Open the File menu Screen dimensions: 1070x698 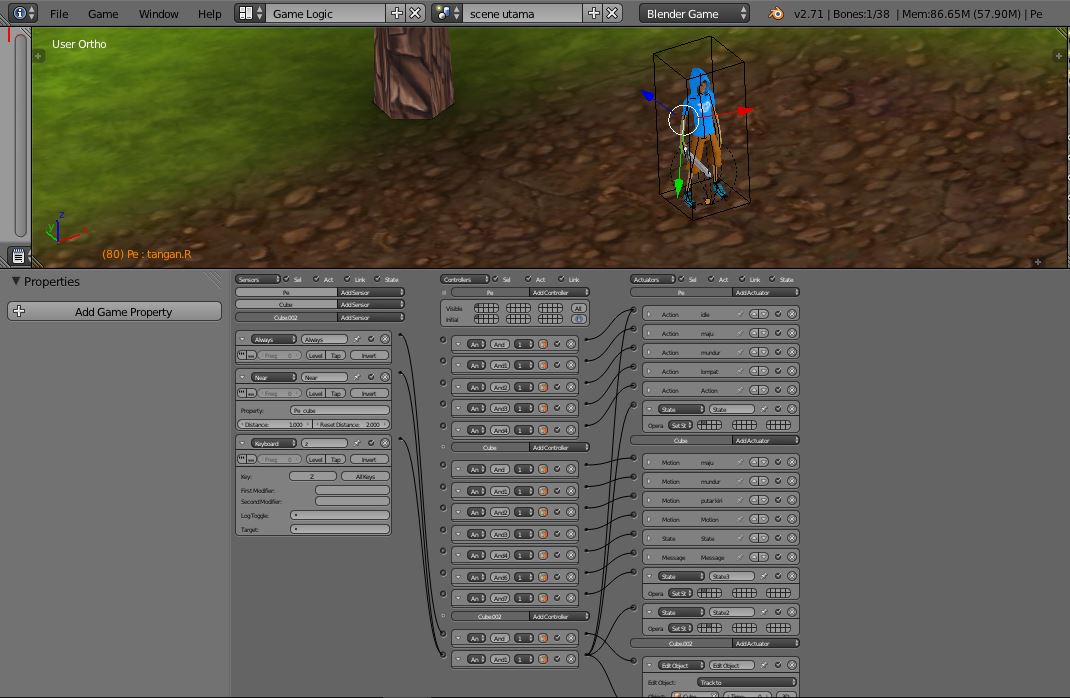[59, 14]
